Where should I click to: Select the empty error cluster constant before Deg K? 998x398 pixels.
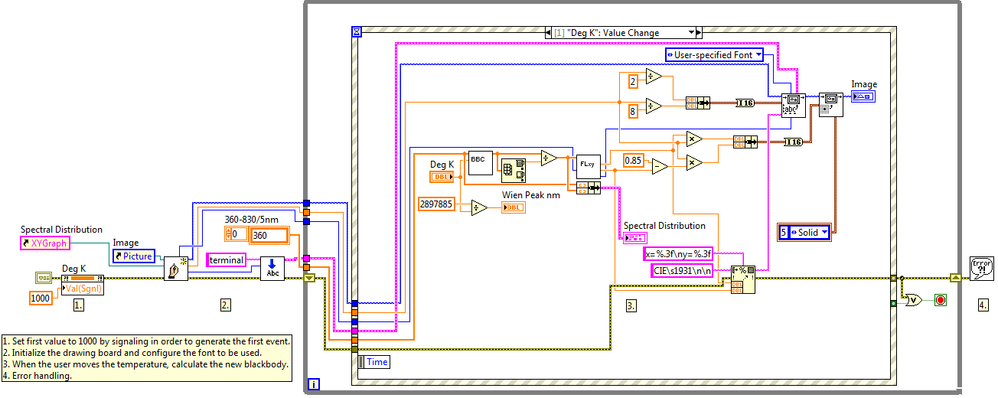(42, 278)
